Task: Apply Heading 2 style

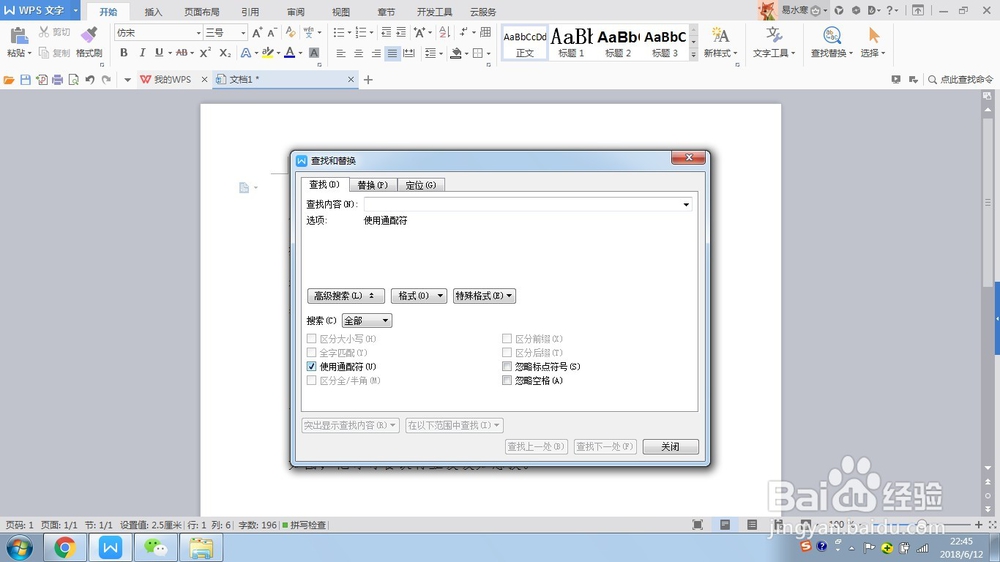Action: pos(618,42)
